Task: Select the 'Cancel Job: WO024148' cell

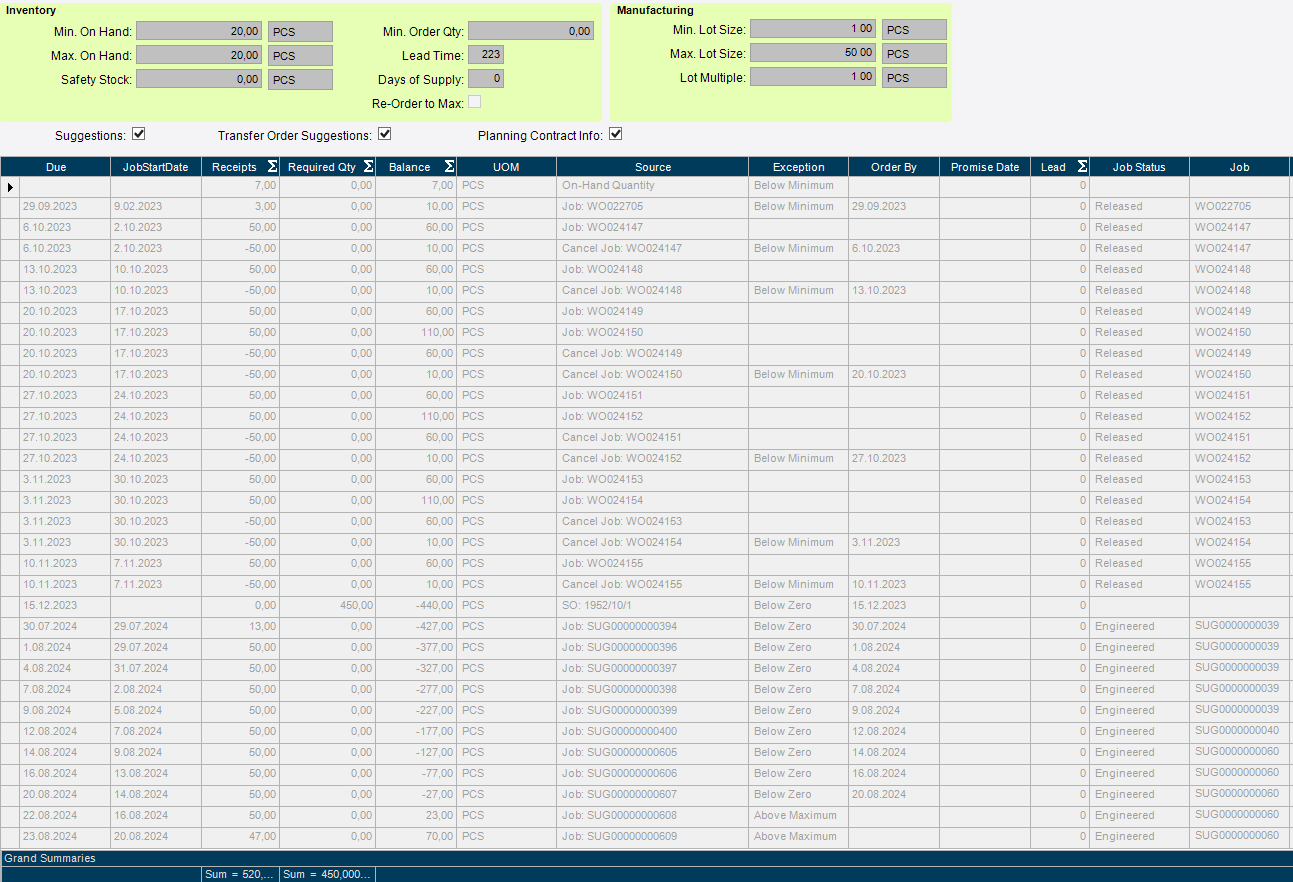Action: click(653, 291)
